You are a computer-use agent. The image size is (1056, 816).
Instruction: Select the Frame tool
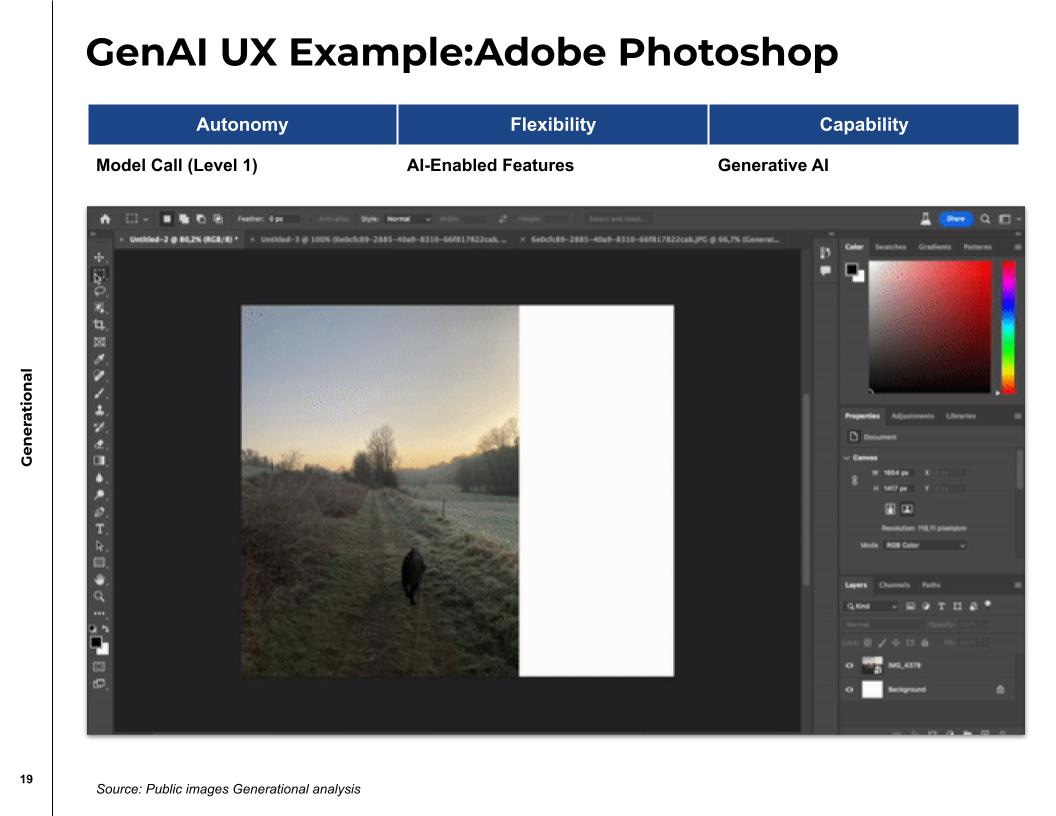coord(99,341)
